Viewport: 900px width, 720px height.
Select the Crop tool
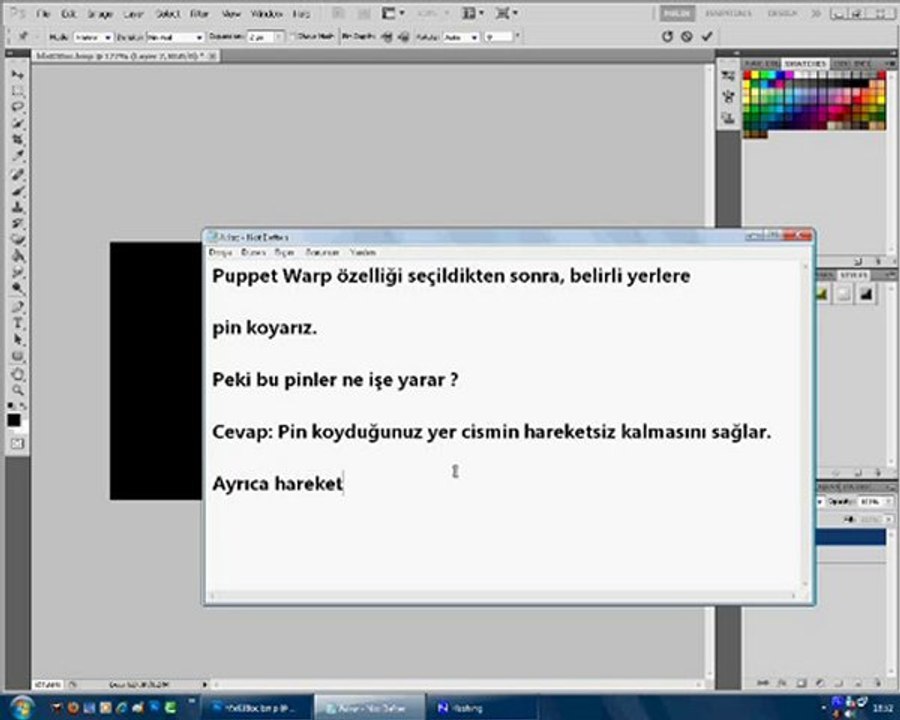pos(17,140)
